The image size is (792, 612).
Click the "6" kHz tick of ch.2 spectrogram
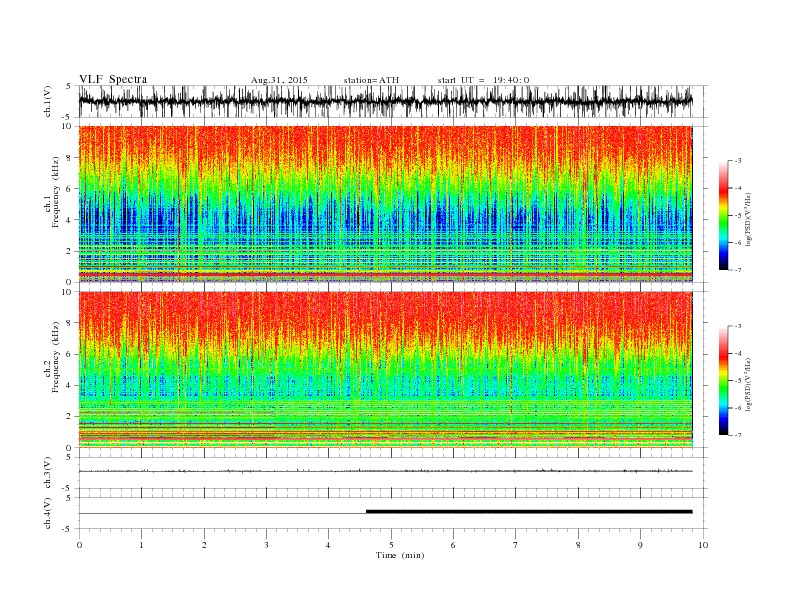click(70, 354)
